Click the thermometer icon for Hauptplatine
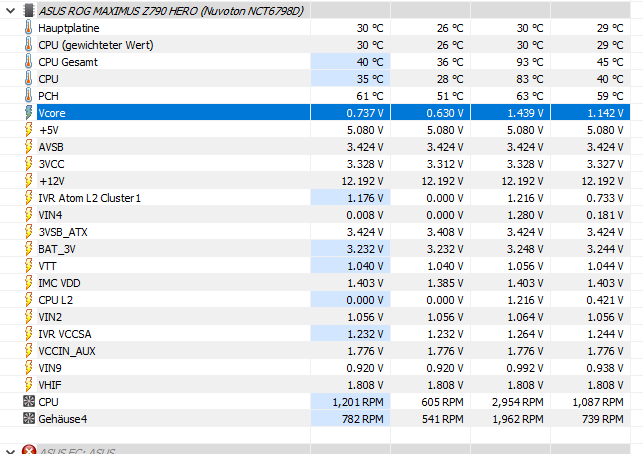Image resolution: width=643 pixels, height=454 pixels. (28, 28)
